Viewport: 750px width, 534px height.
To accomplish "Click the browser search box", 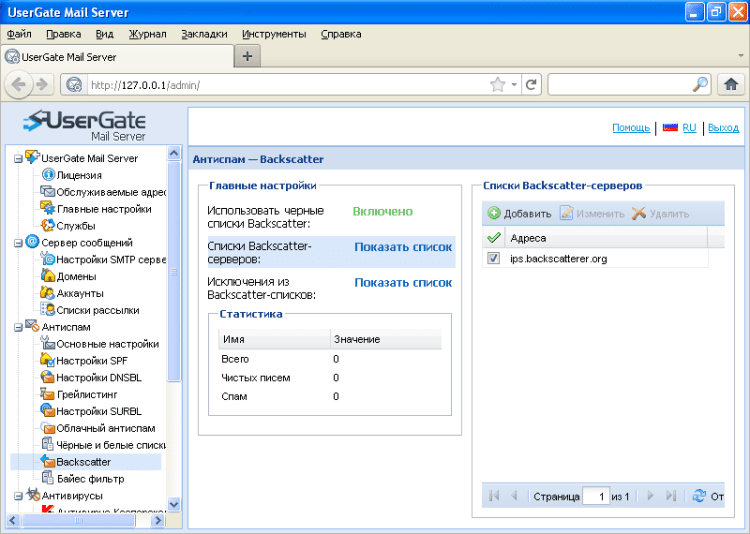I will tap(619, 85).
